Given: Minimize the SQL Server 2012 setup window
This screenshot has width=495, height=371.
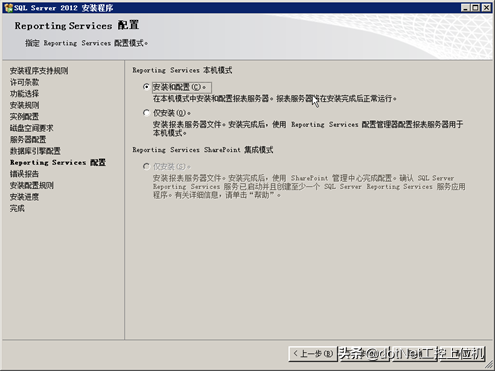Looking at the screenshot, I should click(465, 8).
